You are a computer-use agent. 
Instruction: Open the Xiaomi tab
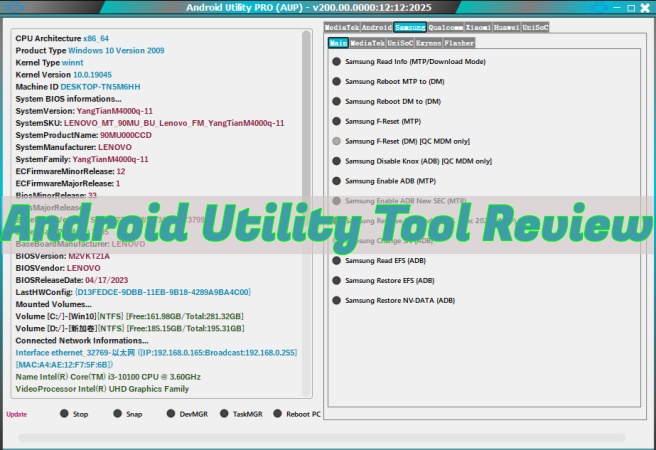pyautogui.click(x=478, y=27)
